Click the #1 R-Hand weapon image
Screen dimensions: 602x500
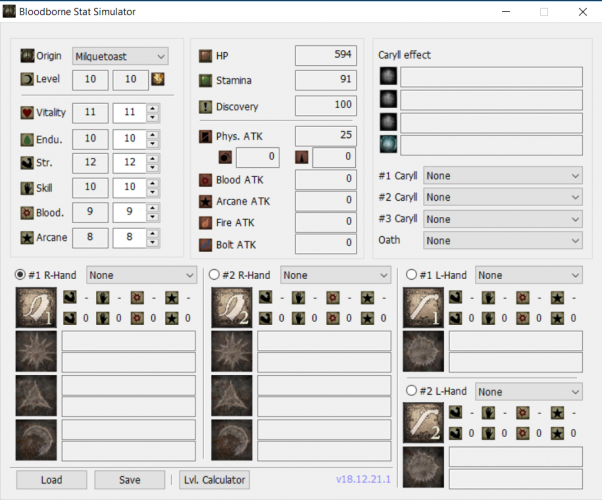tap(36, 308)
